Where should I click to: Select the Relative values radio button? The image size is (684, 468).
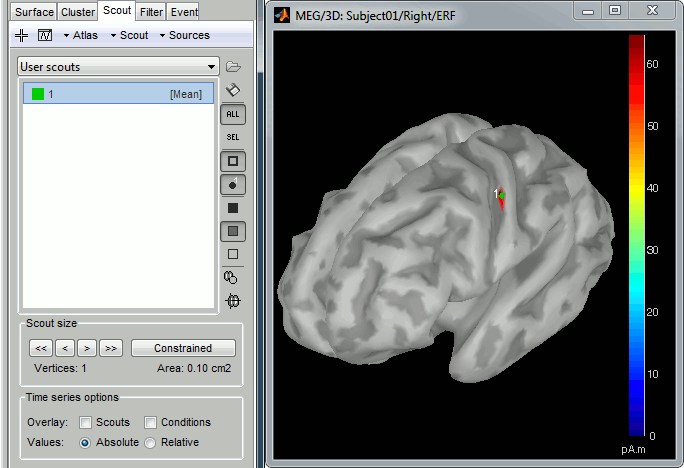point(151,442)
